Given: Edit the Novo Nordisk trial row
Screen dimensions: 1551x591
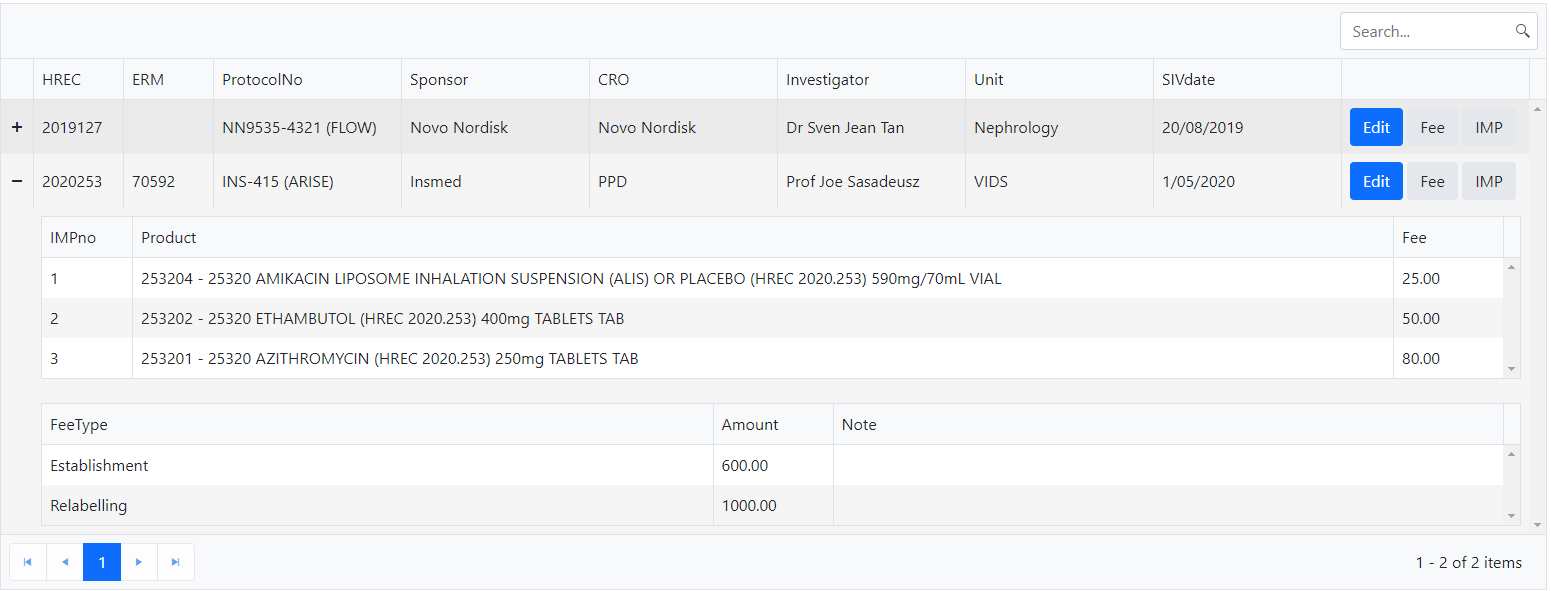Looking at the screenshot, I should pyautogui.click(x=1376, y=127).
